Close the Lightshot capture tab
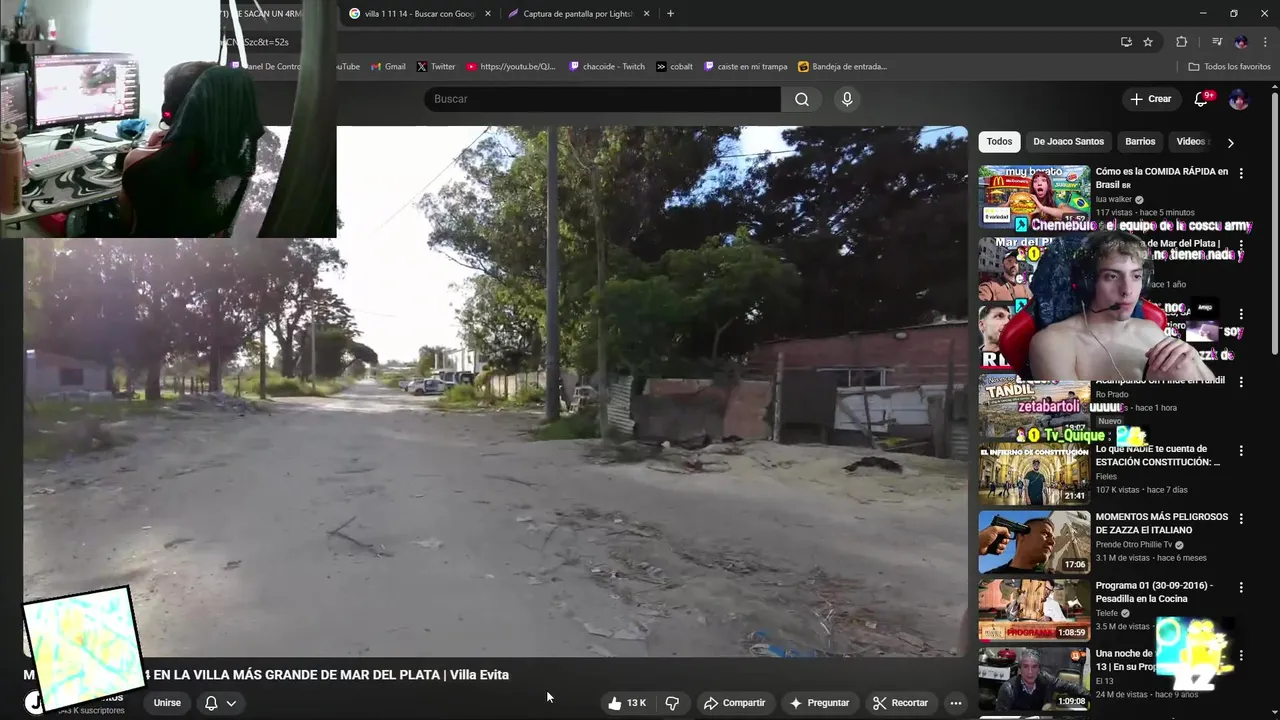 [x=646, y=13]
